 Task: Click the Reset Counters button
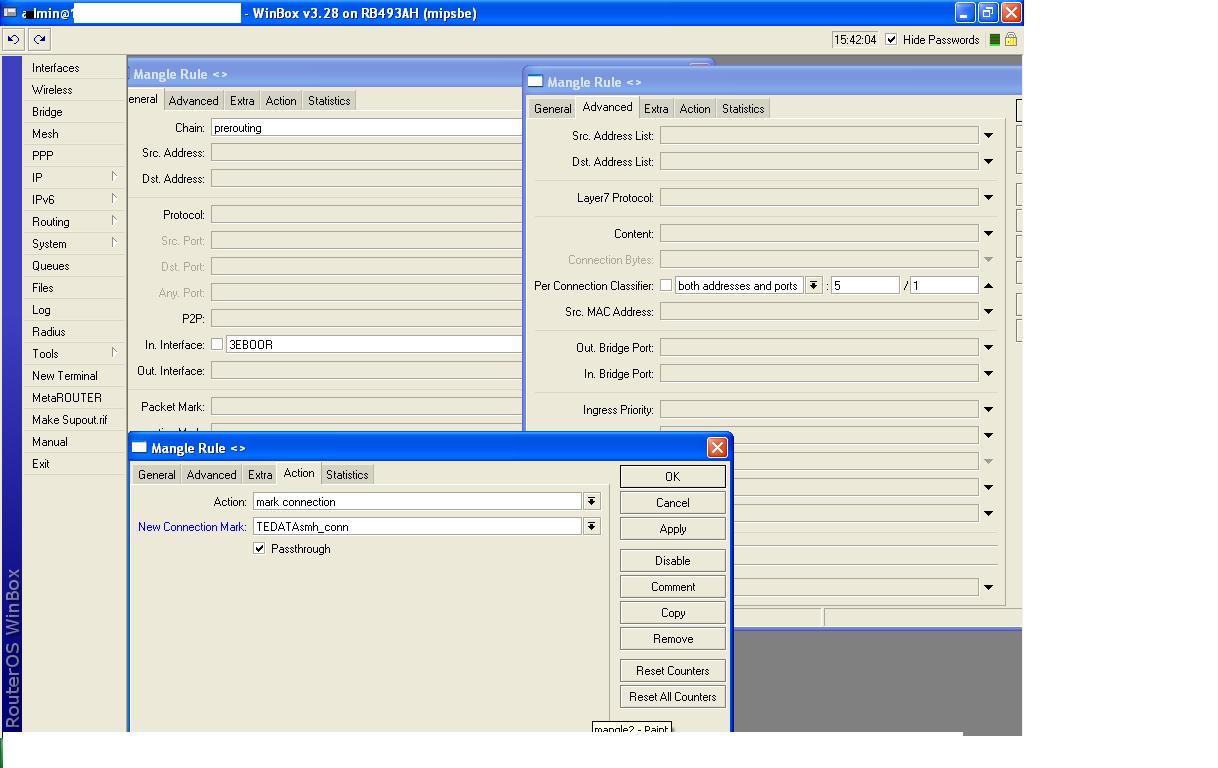(x=673, y=671)
